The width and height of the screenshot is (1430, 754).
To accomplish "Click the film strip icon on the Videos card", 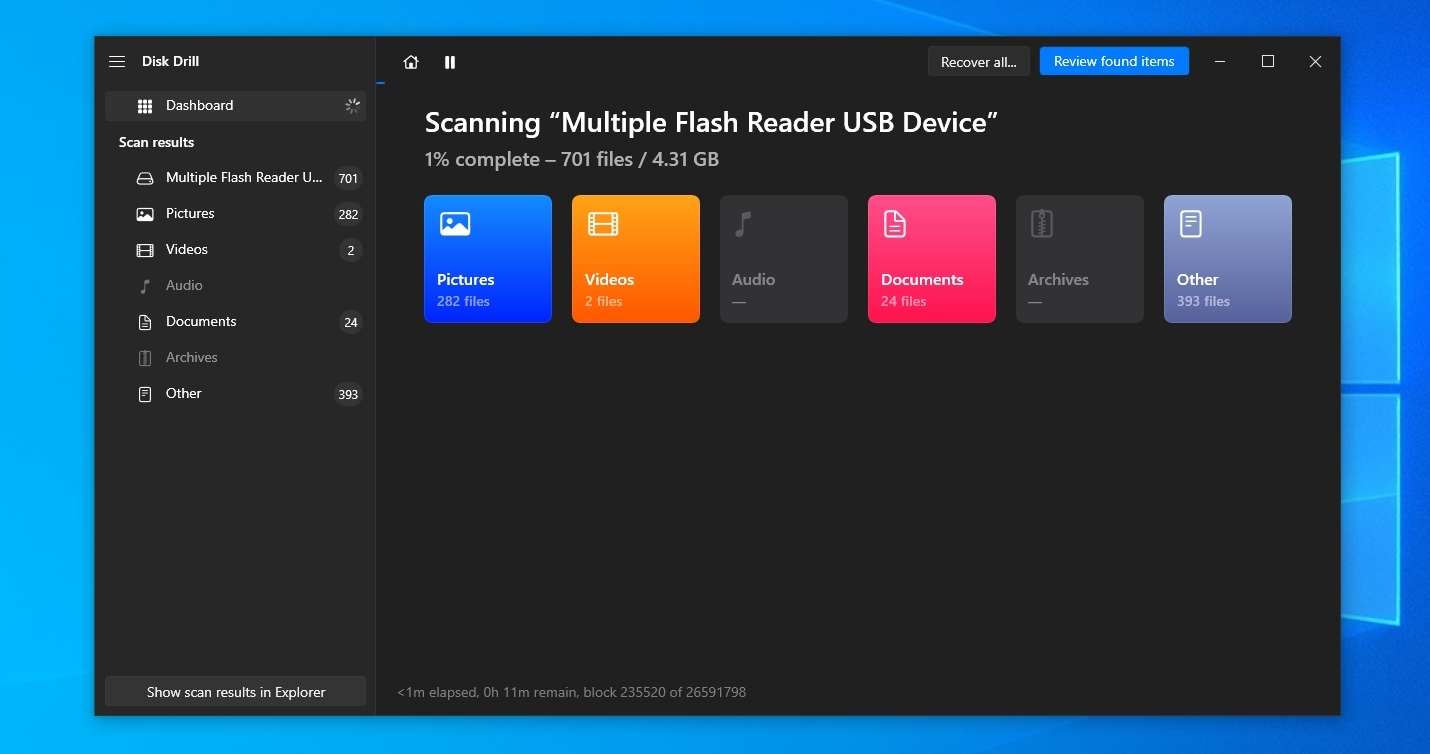I will (603, 224).
